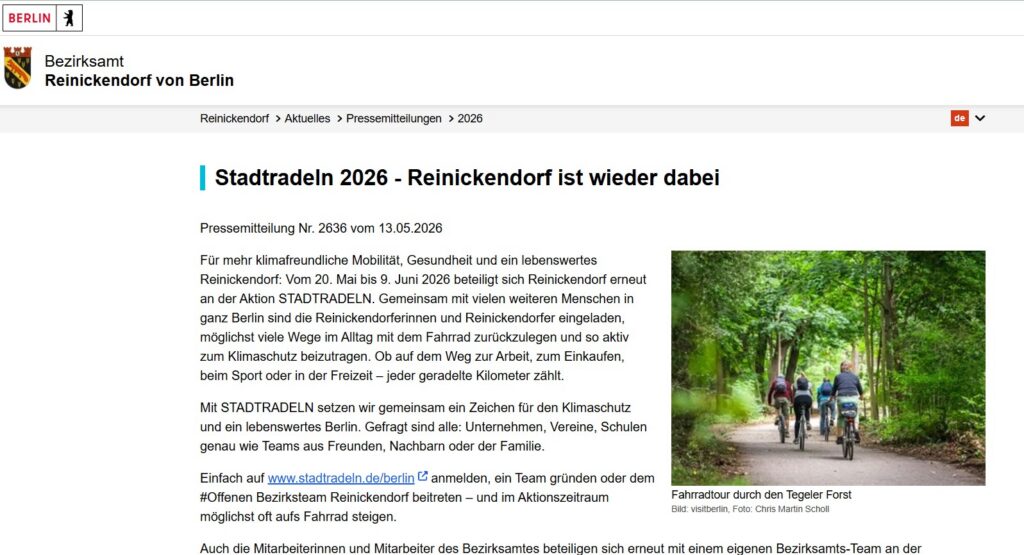Click the external link icon after stadtradeln.de/berlin
The width and height of the screenshot is (1024, 555).
423,477
